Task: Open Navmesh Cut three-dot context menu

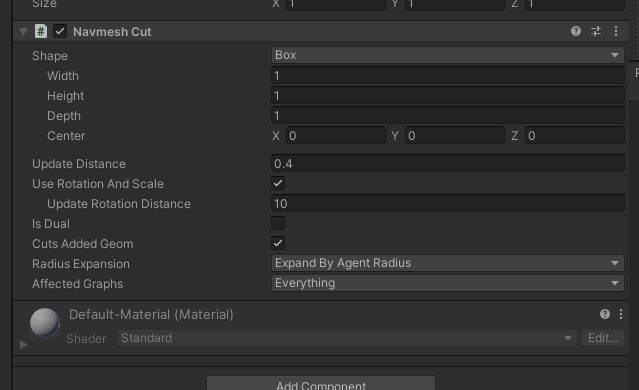Action: point(616,31)
